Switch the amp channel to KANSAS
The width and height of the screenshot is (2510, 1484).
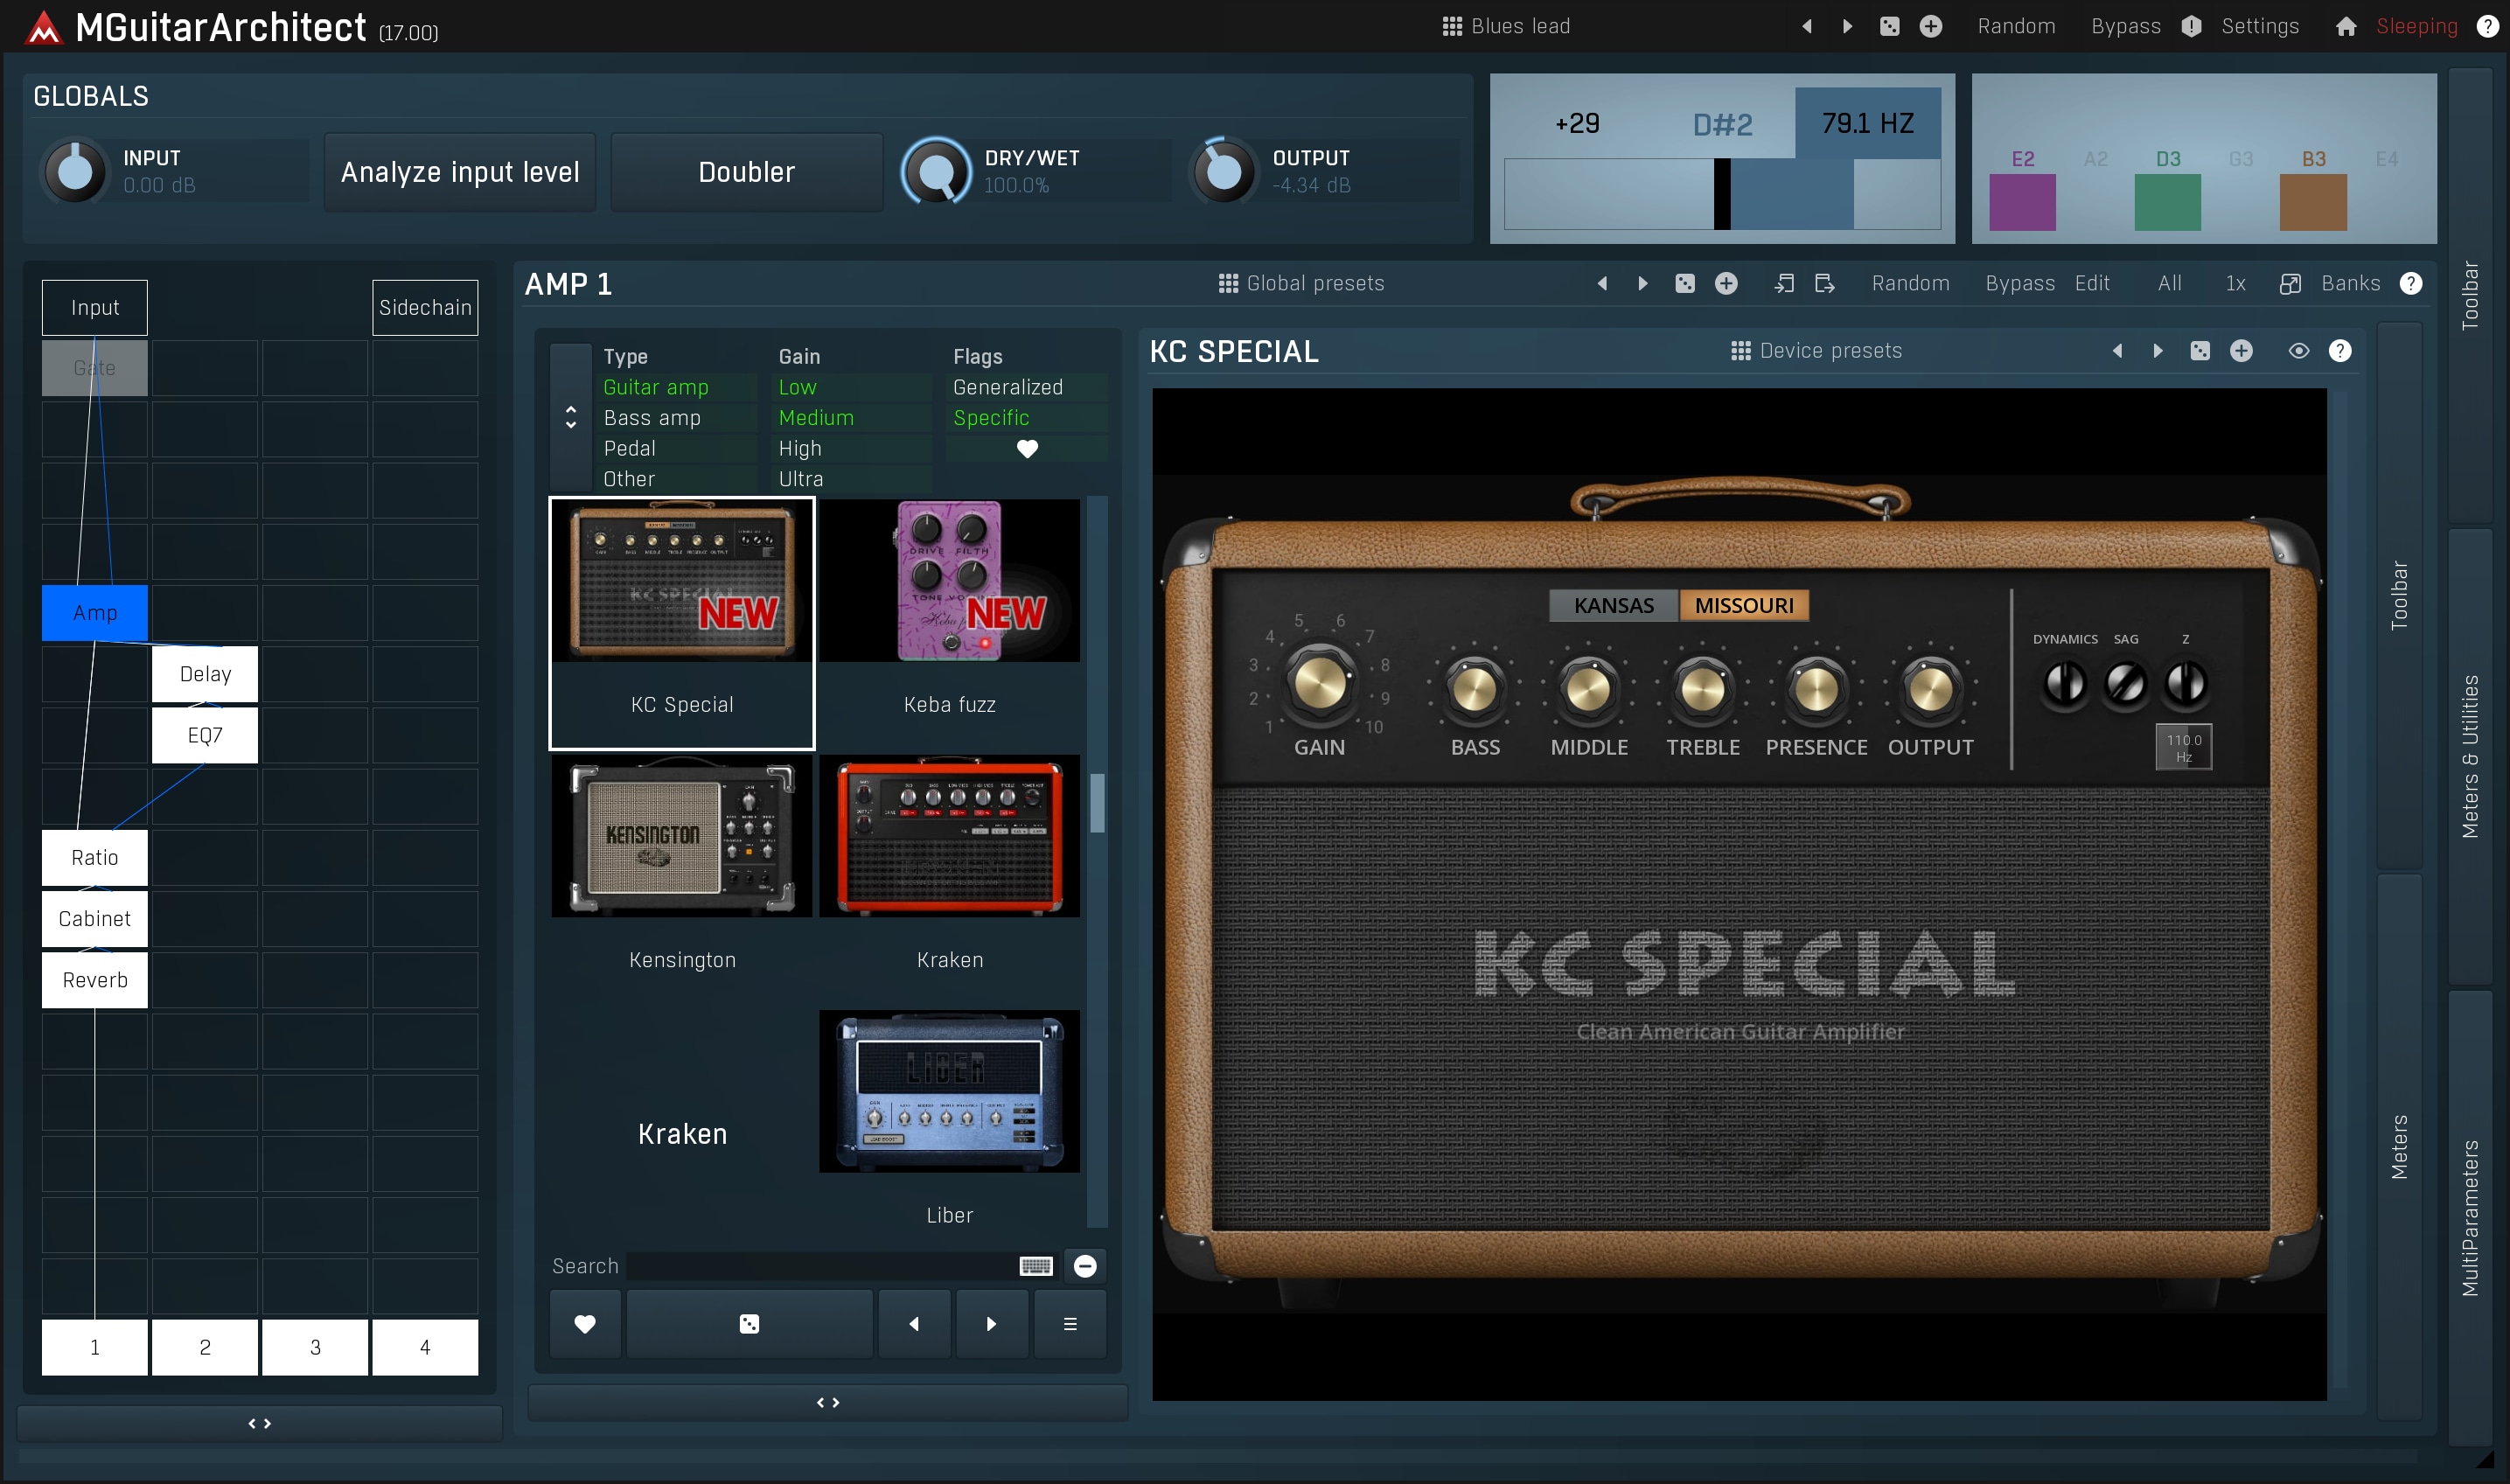(1613, 605)
